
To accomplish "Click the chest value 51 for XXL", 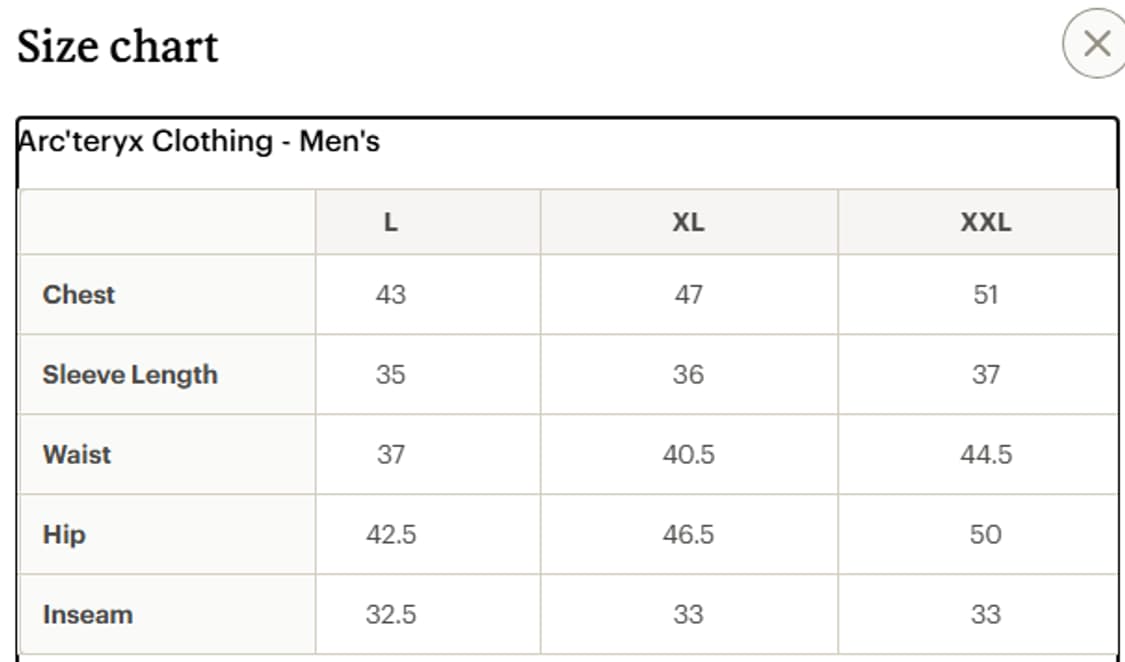I will 986,295.
